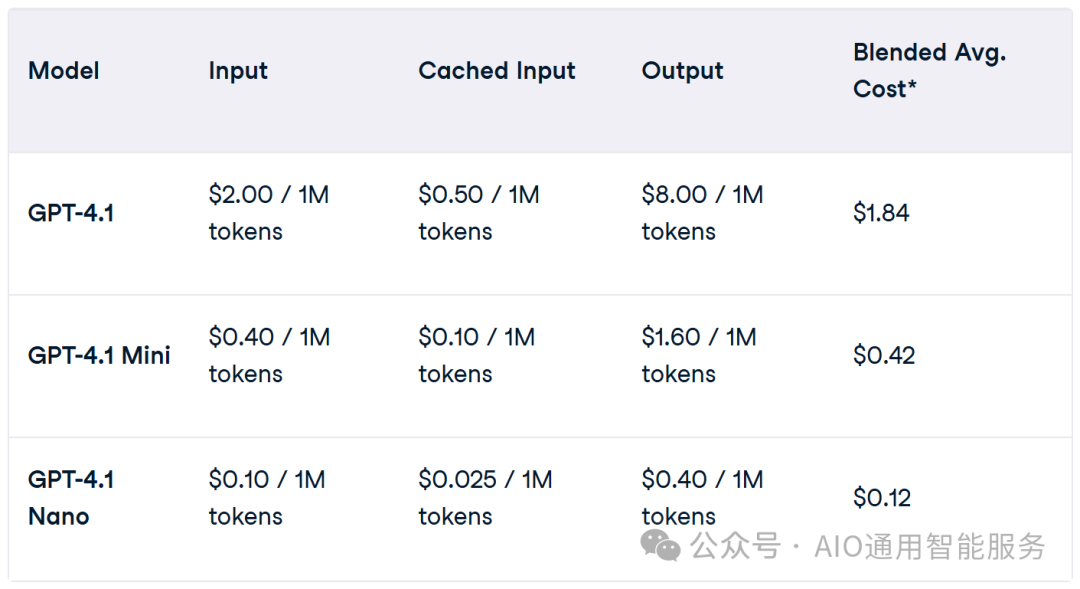Click the $0.025 cached input price cell
The width and height of the screenshot is (1080, 589).
point(485,498)
